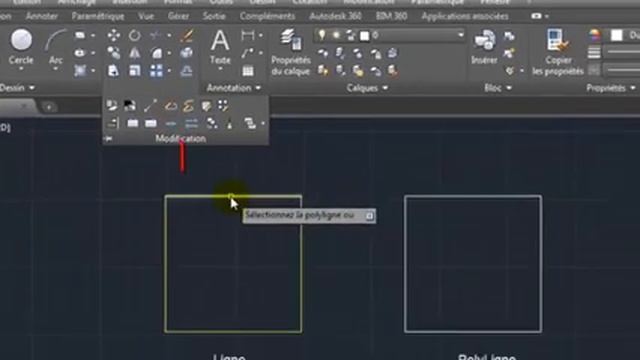Click the prompt options icon on tooltip

click(x=369, y=216)
